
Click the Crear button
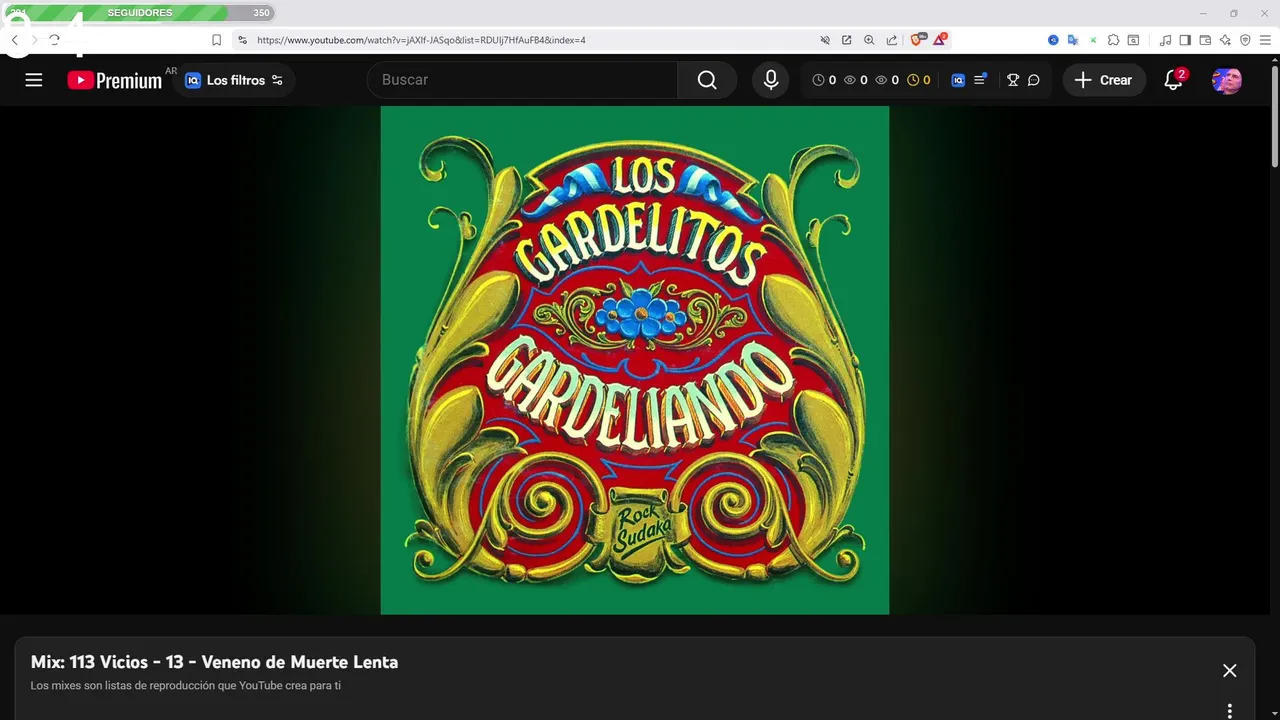pos(1104,80)
